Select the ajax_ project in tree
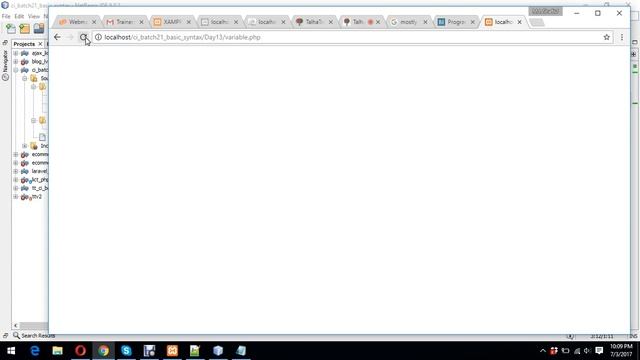Screen dimensions: 640x360 click(40, 53)
